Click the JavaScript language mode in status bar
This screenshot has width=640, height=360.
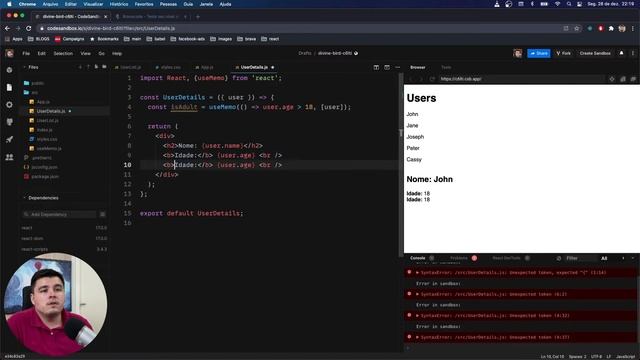[x=624, y=357]
